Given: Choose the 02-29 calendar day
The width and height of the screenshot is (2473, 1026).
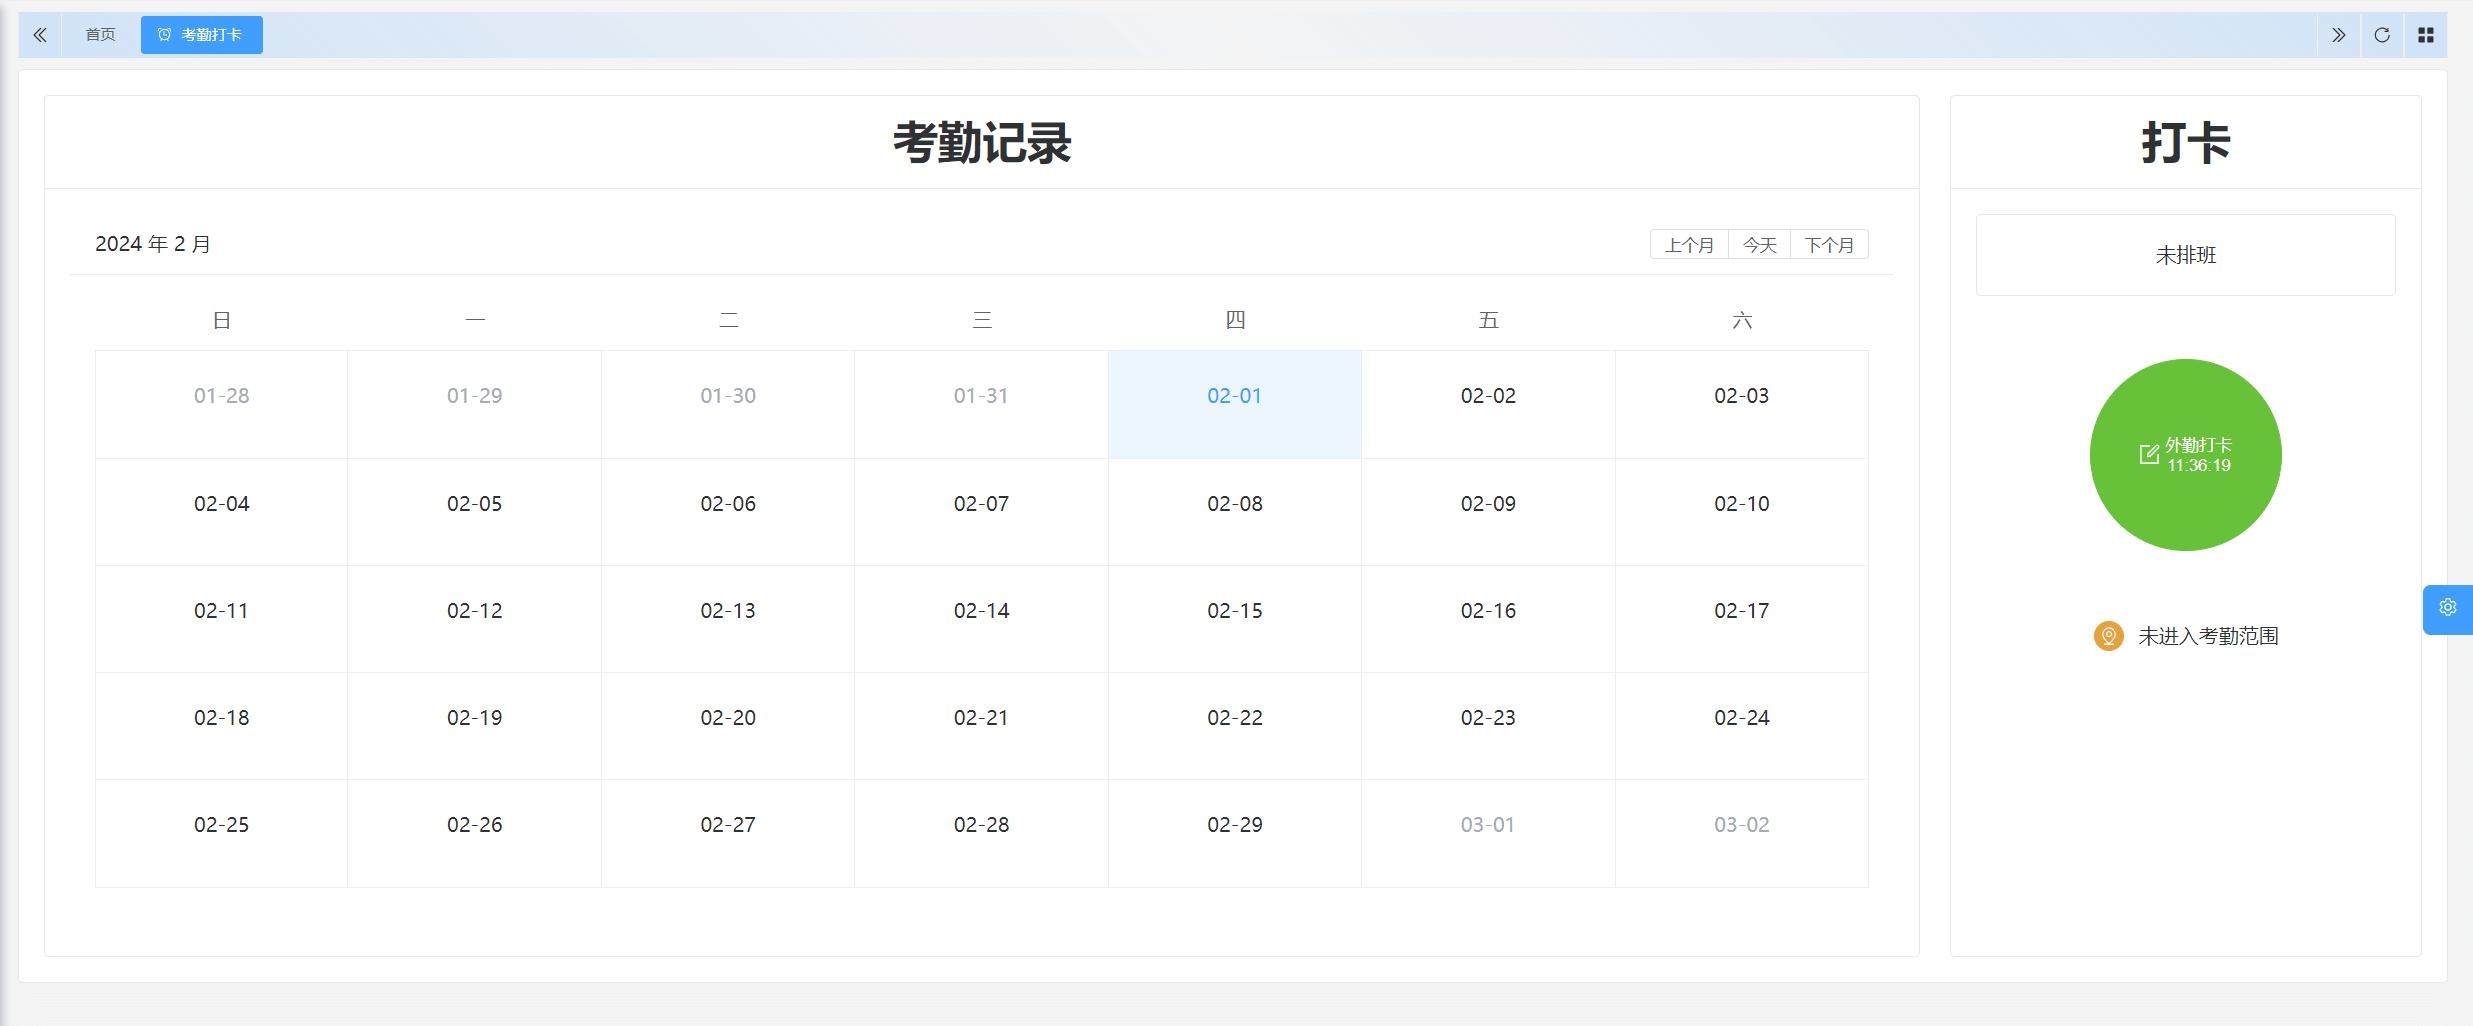Looking at the screenshot, I should tap(1234, 832).
